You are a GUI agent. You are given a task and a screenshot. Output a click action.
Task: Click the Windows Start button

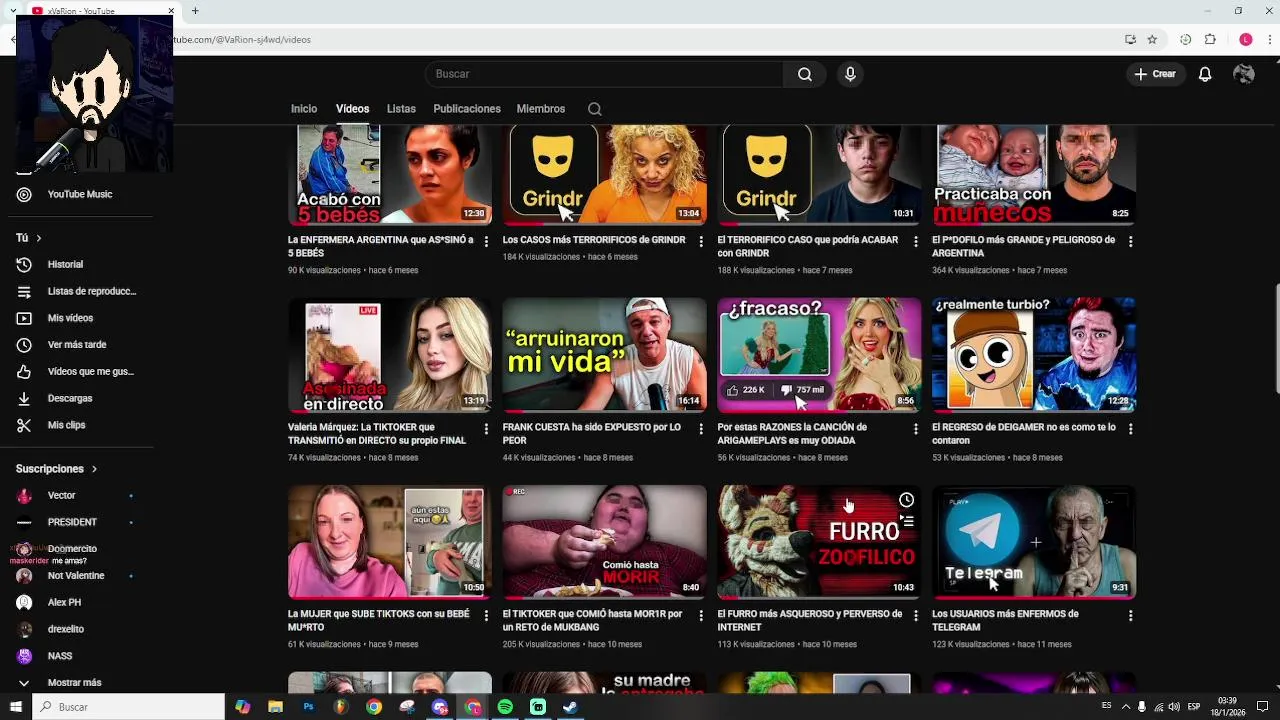coord(16,707)
